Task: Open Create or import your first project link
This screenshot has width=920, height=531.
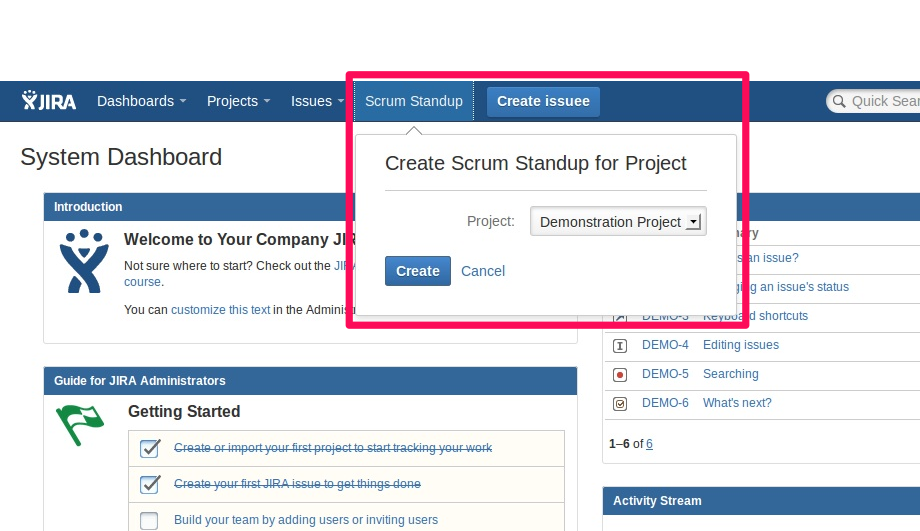Action: click(x=333, y=448)
